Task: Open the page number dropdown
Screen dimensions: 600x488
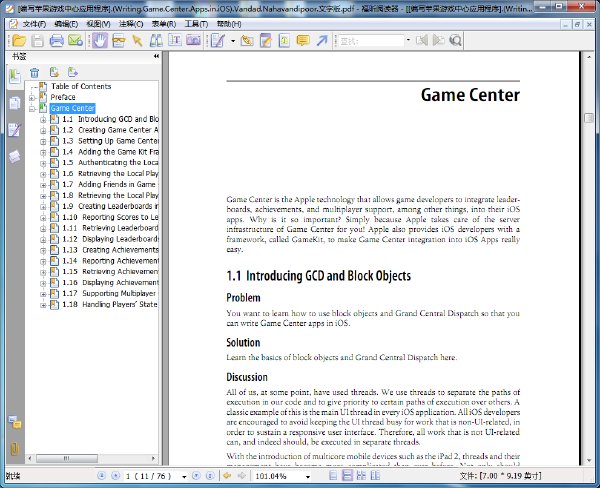Action: [x=184, y=477]
